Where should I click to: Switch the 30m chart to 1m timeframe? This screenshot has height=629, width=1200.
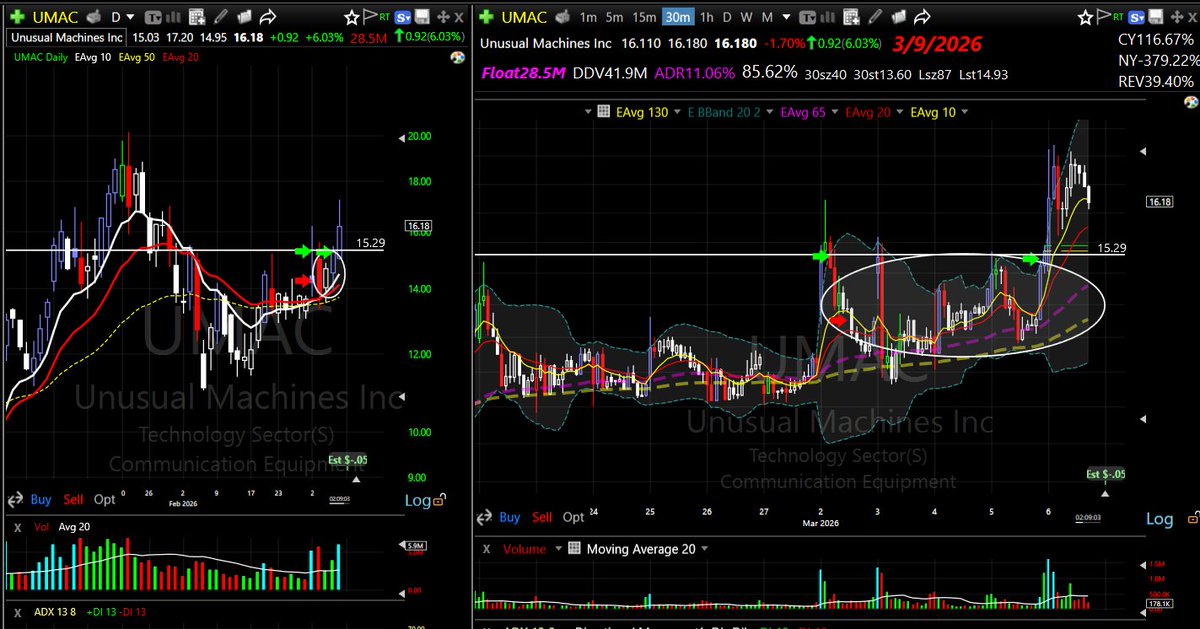tap(588, 17)
